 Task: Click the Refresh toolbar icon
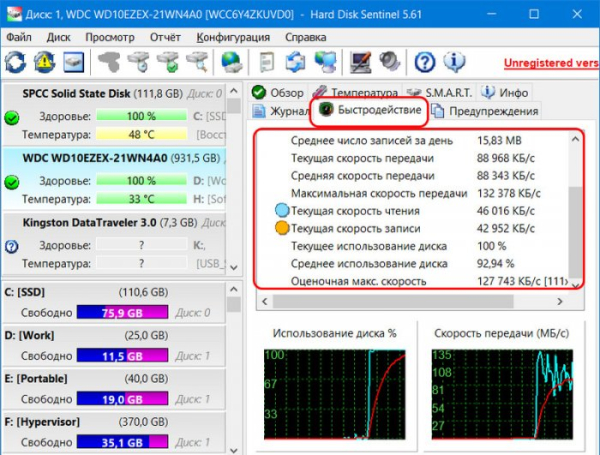click(16, 63)
